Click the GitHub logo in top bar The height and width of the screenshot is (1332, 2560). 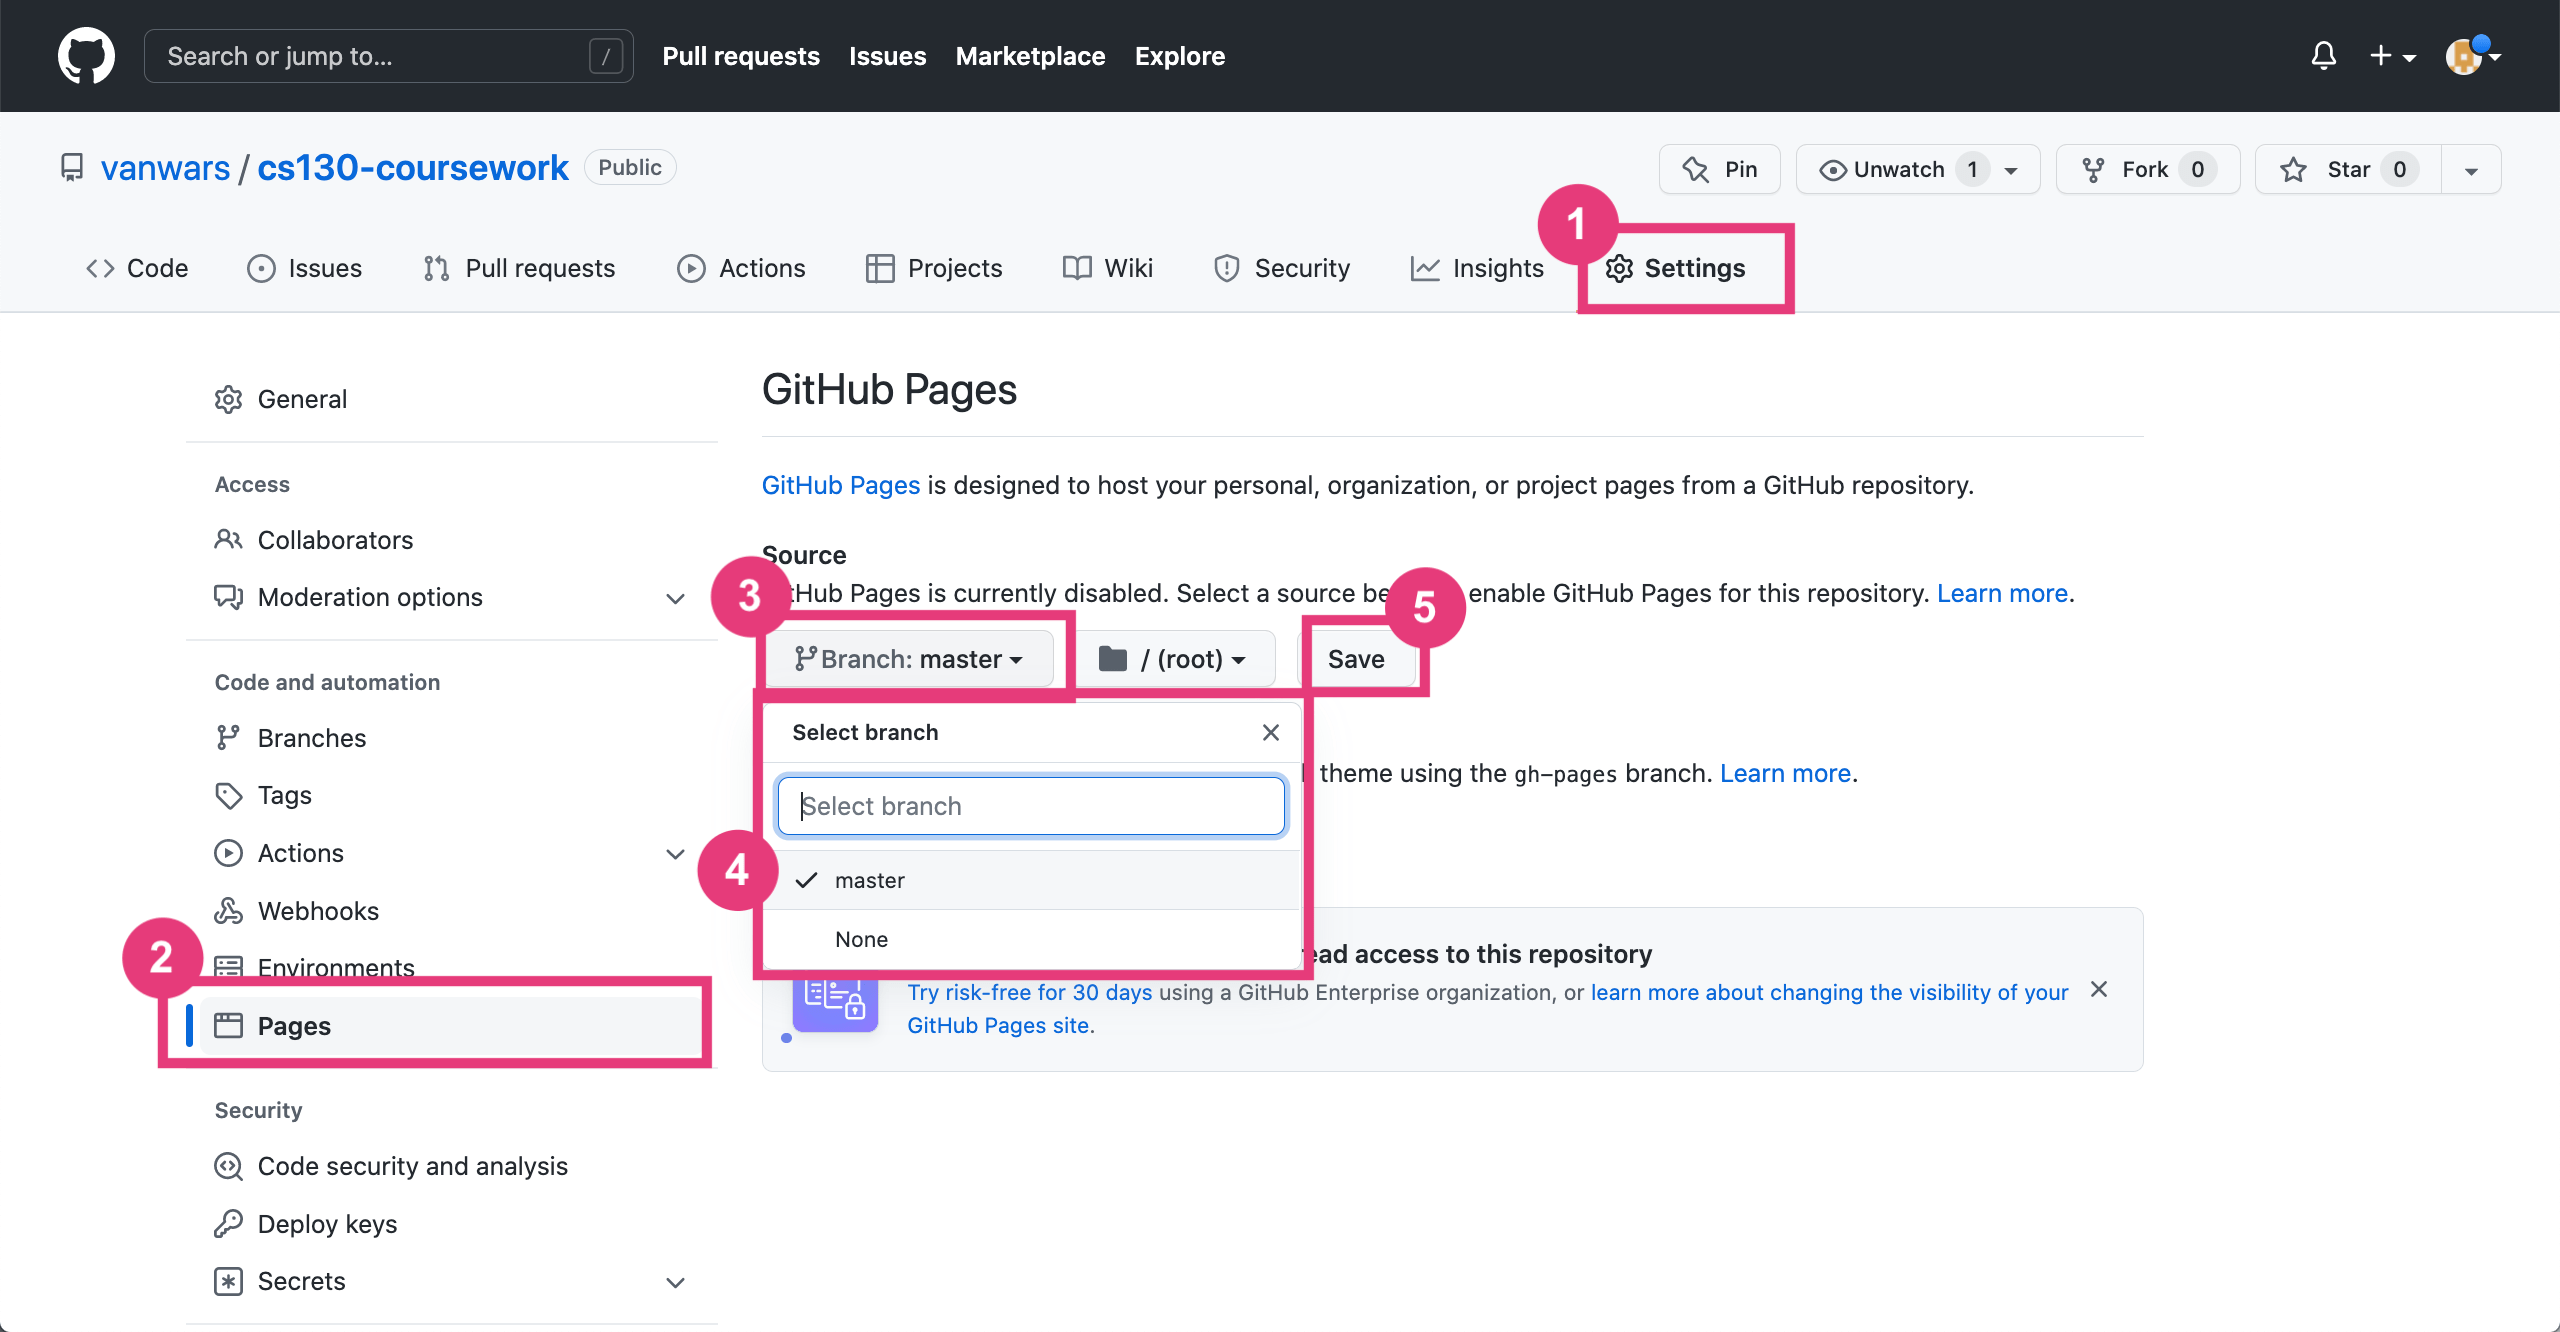86,55
